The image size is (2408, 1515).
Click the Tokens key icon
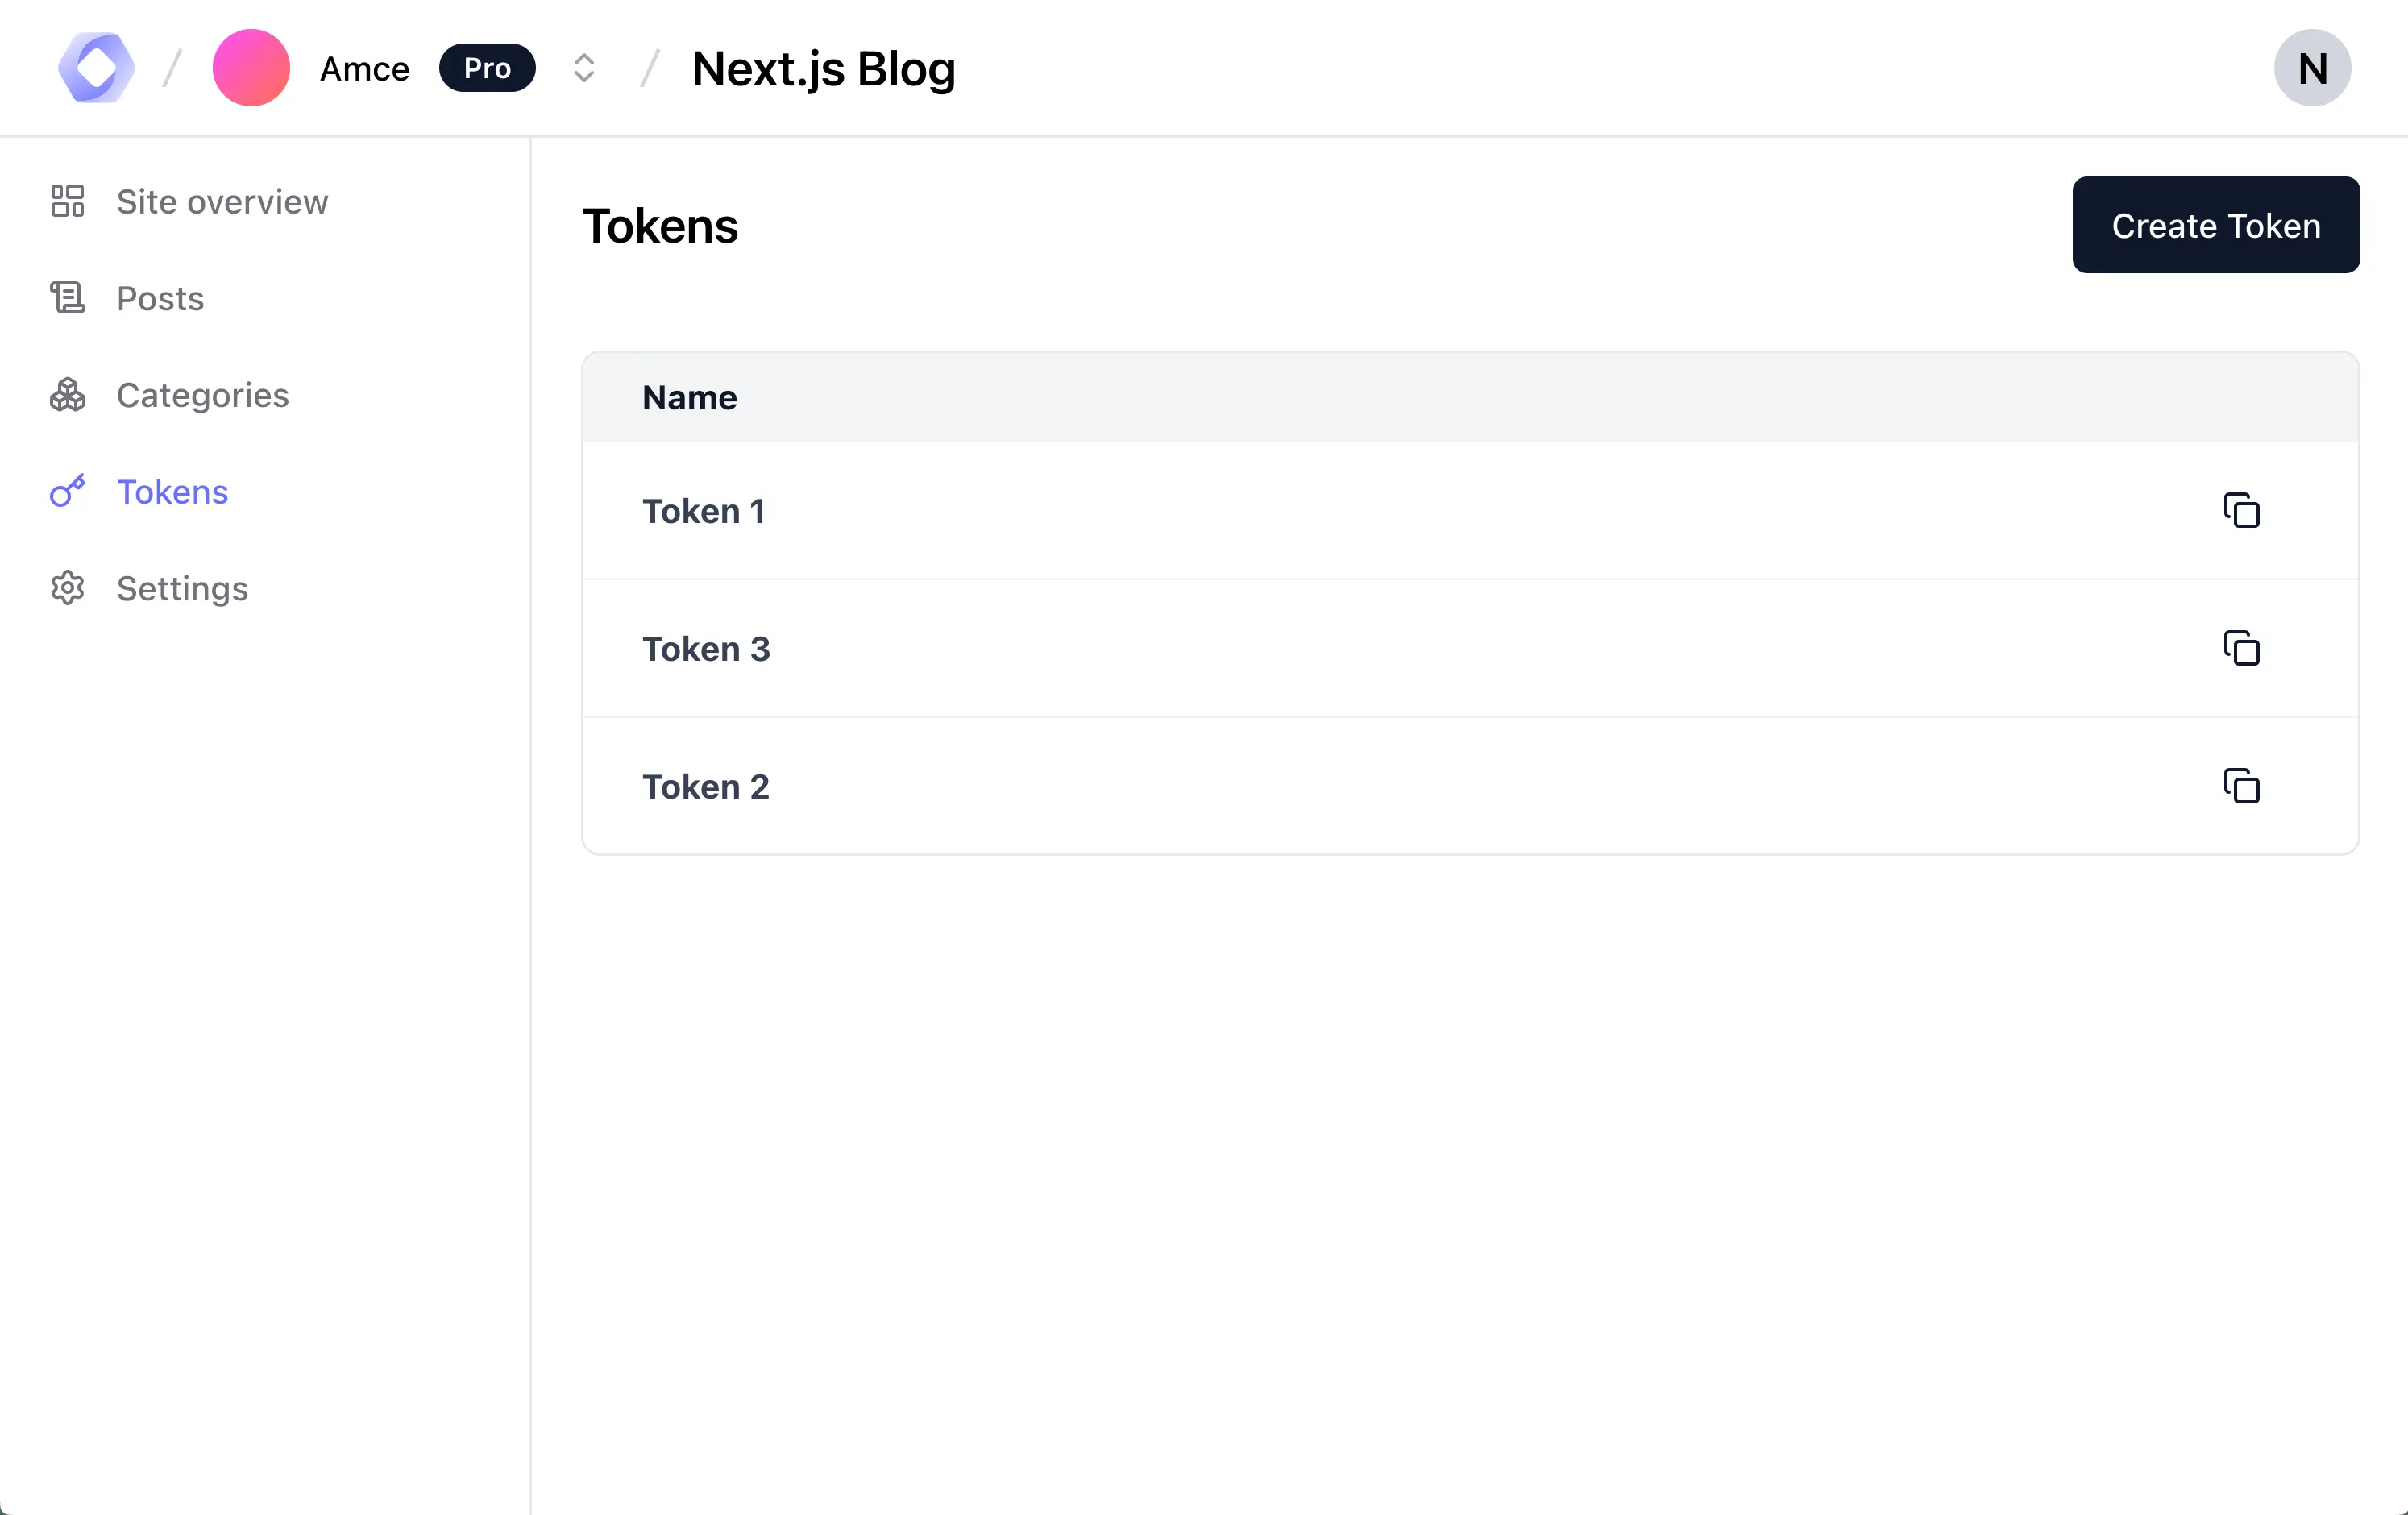(x=67, y=491)
